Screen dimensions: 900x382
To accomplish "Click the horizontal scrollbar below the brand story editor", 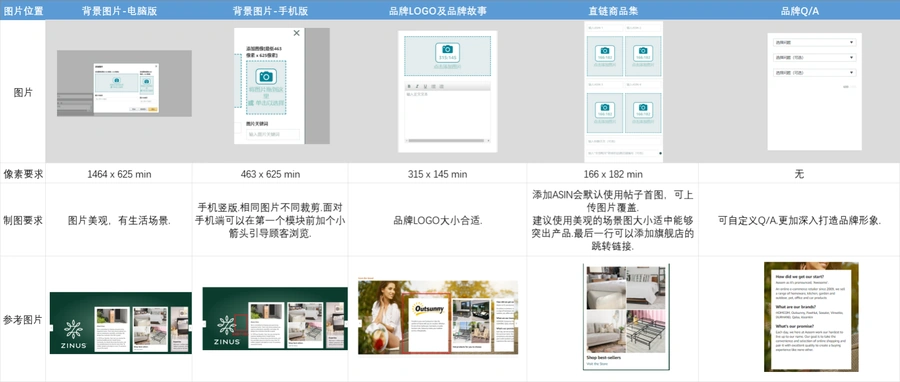I will point(447,140).
